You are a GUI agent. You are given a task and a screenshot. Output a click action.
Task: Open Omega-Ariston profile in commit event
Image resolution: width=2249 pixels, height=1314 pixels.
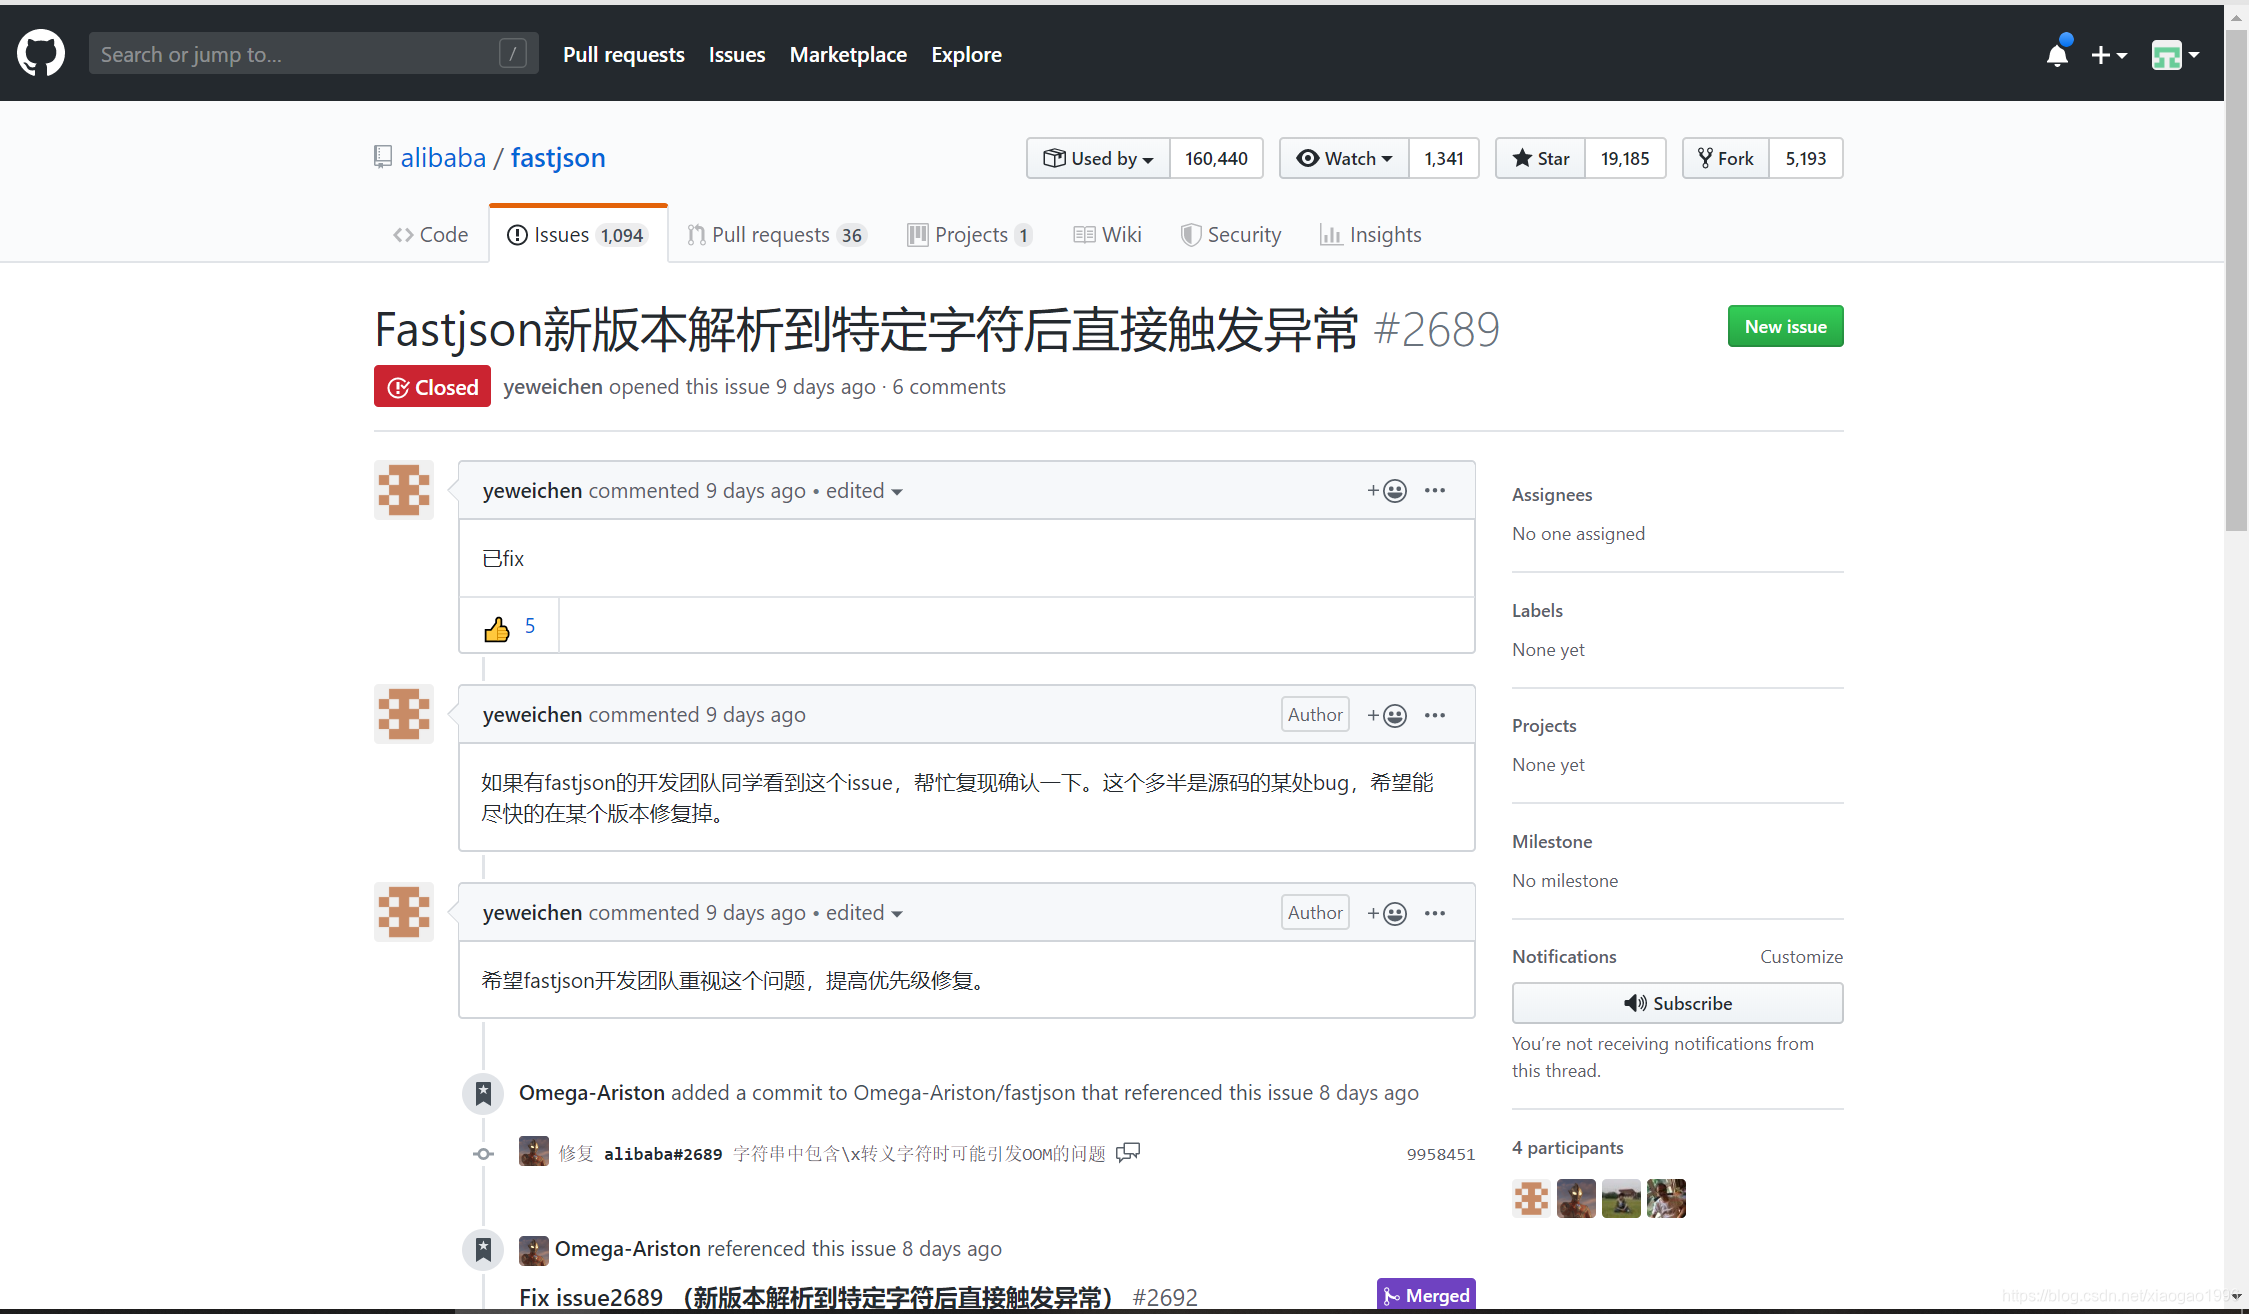[592, 1092]
